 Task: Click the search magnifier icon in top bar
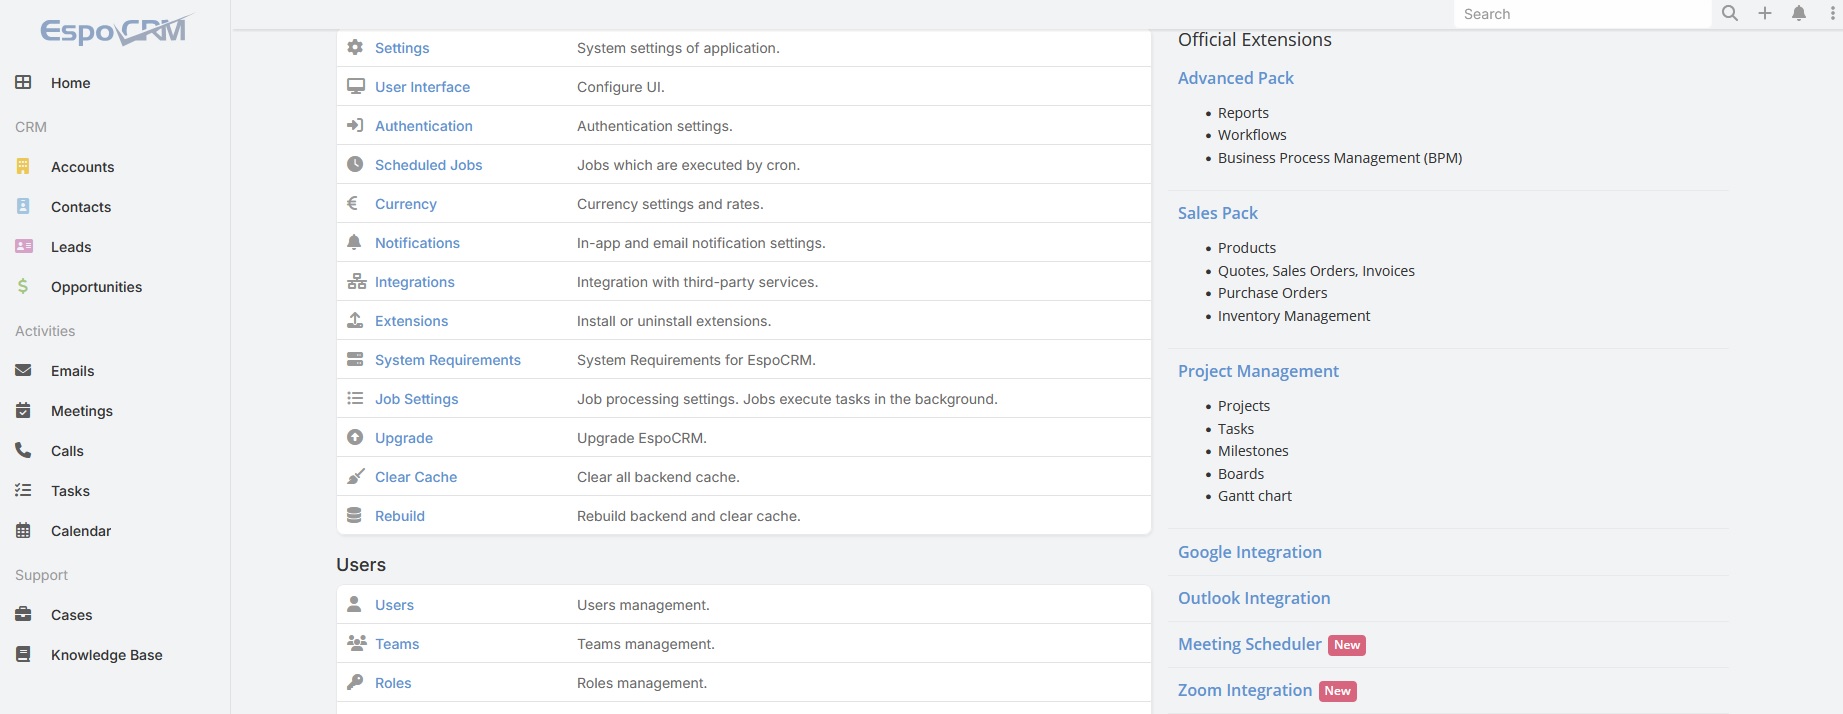1730,13
